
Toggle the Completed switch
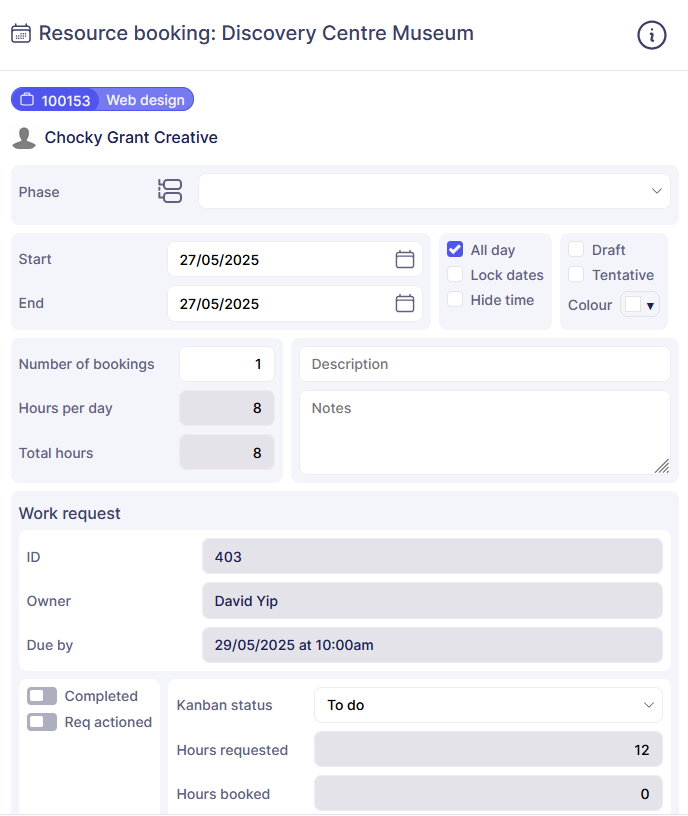42,696
